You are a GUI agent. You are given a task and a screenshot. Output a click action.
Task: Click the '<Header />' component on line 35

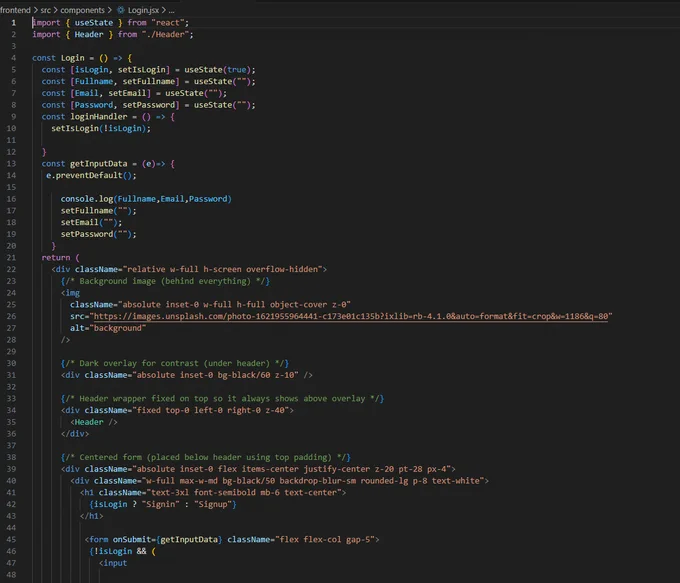click(94, 422)
